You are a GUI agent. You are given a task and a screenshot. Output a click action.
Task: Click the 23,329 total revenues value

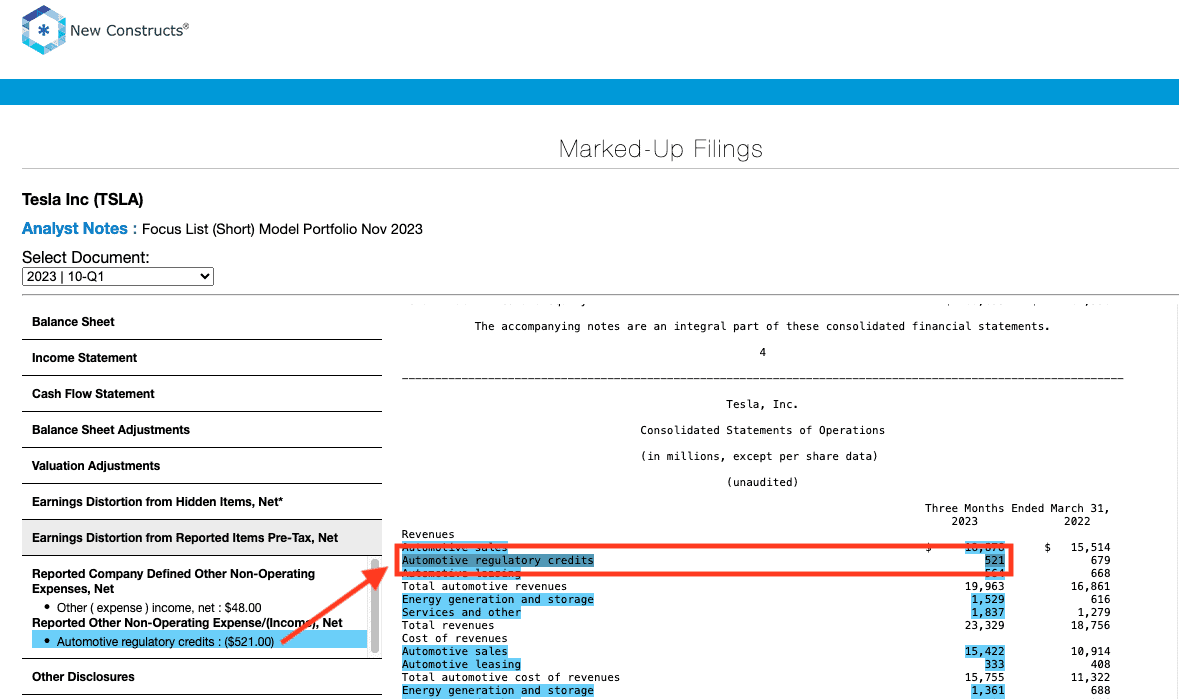point(984,625)
